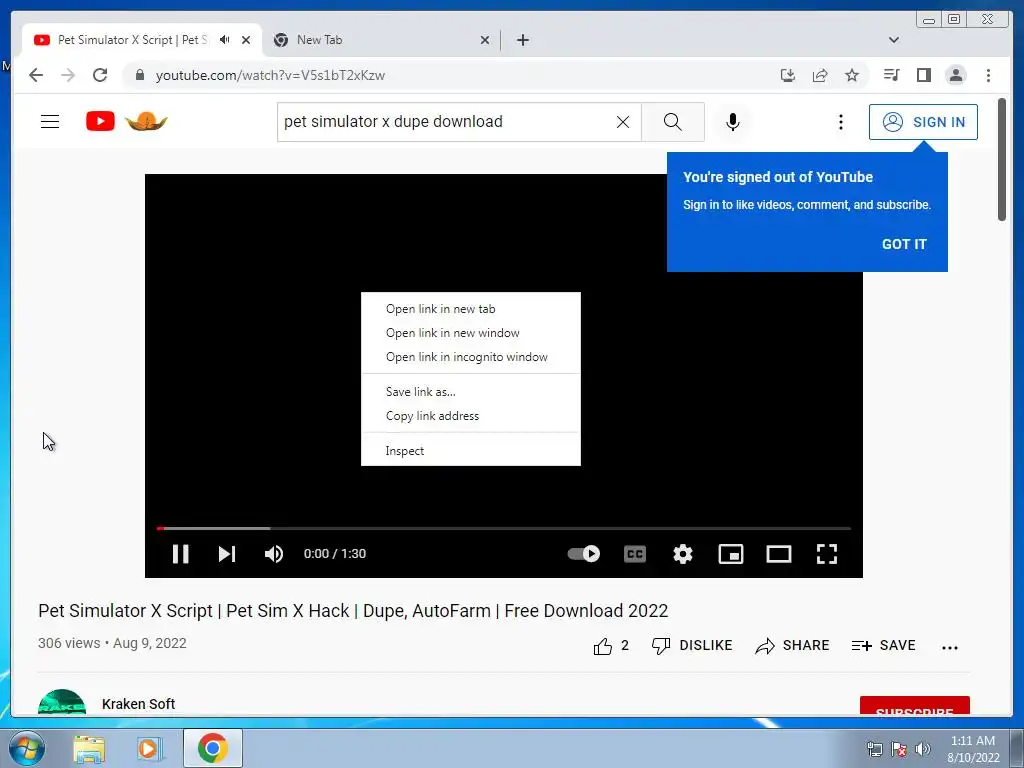Click the YouTube doodle hat
The width and height of the screenshot is (1024, 768).
click(146, 121)
